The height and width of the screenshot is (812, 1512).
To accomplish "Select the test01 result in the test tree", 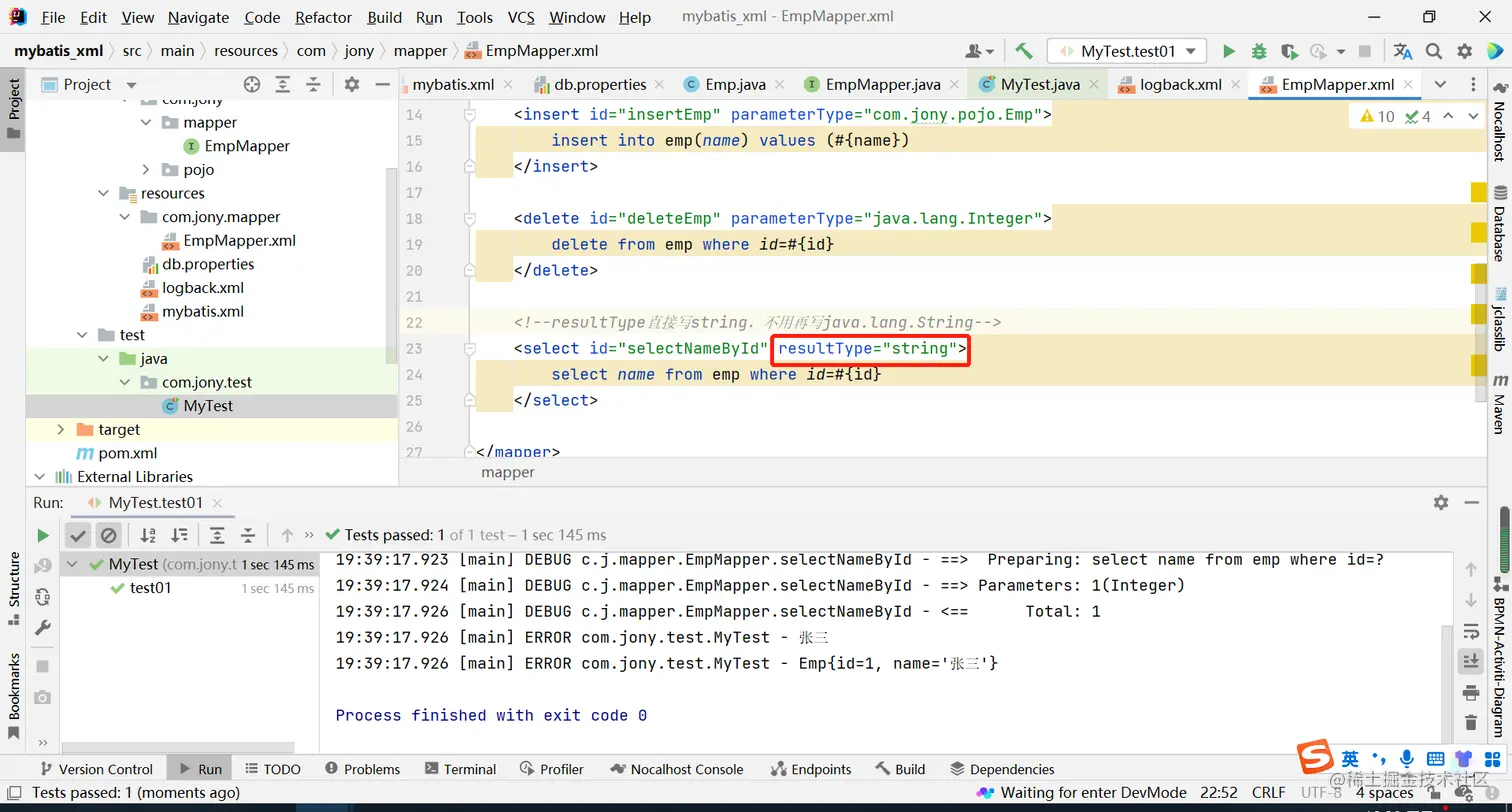I will pos(150,588).
